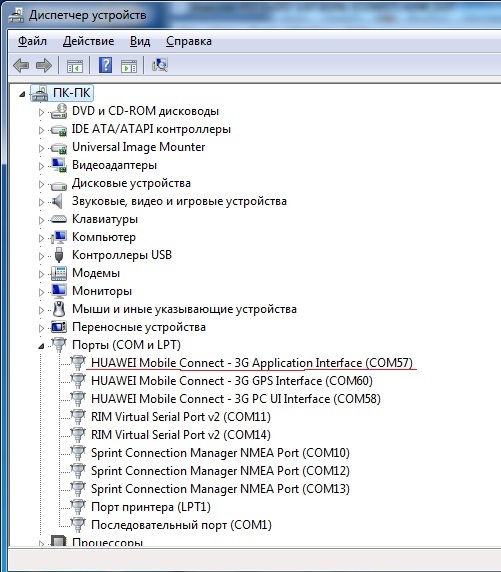Image resolution: width=501 pixels, height=572 pixels.
Task: Select HUAWEI 3G Application Interface (COM57)
Action: pos(252,363)
